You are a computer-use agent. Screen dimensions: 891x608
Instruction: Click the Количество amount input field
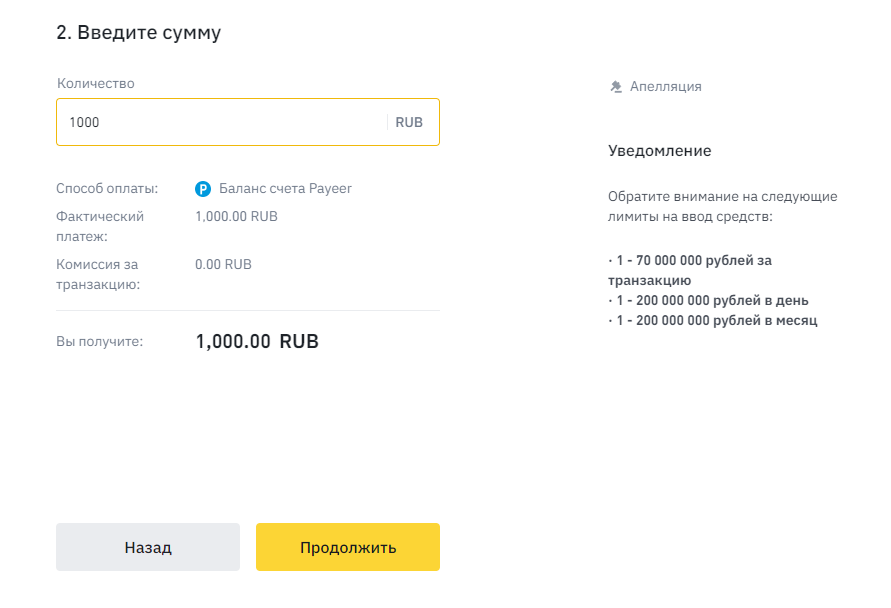(220, 122)
